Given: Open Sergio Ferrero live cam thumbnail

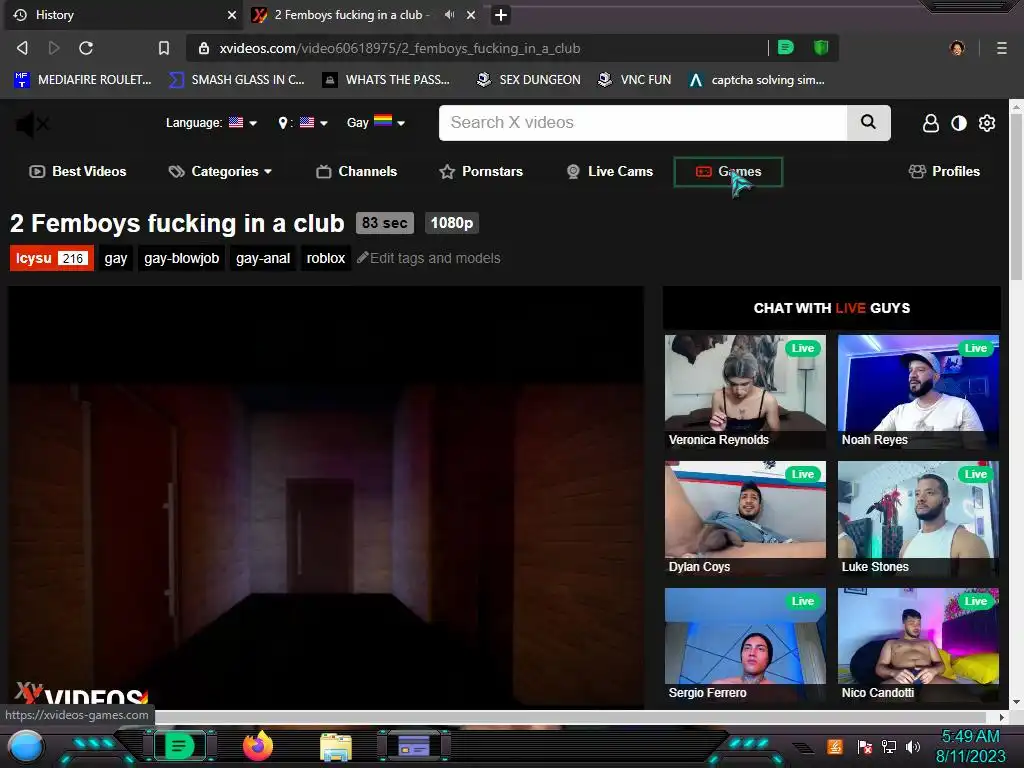Looking at the screenshot, I should (745, 645).
